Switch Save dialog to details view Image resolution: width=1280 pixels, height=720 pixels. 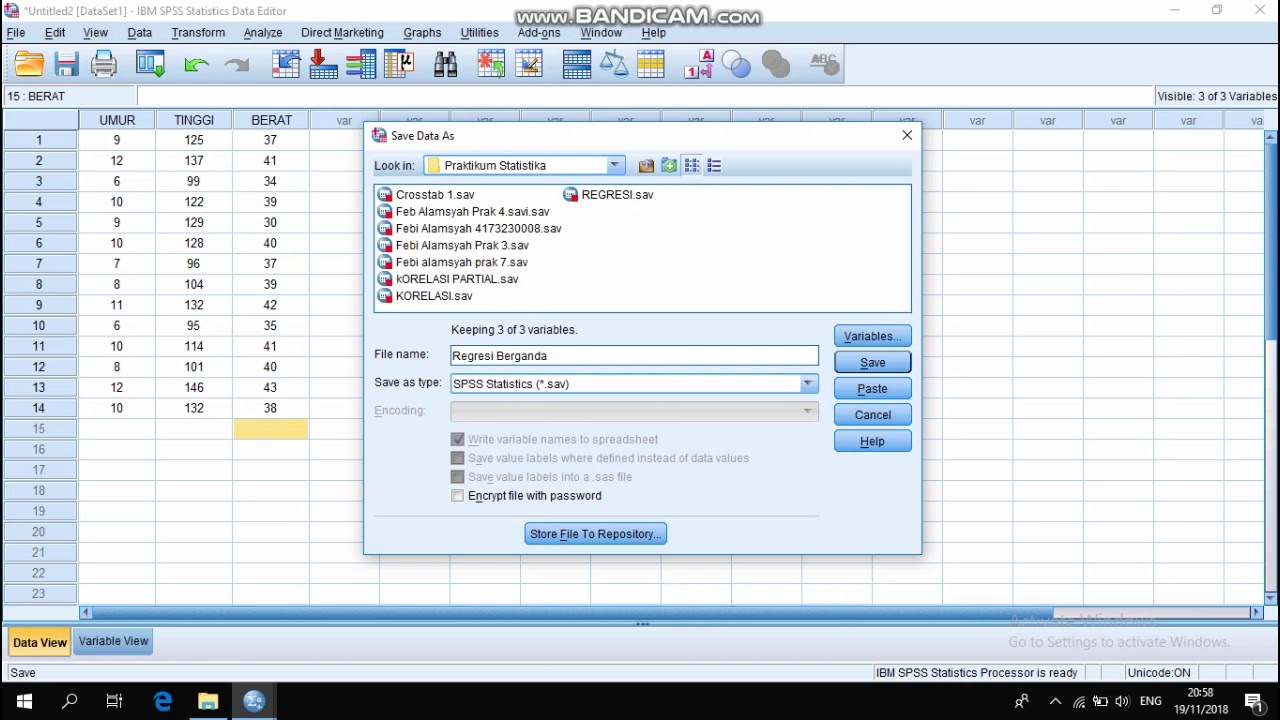[714, 166]
